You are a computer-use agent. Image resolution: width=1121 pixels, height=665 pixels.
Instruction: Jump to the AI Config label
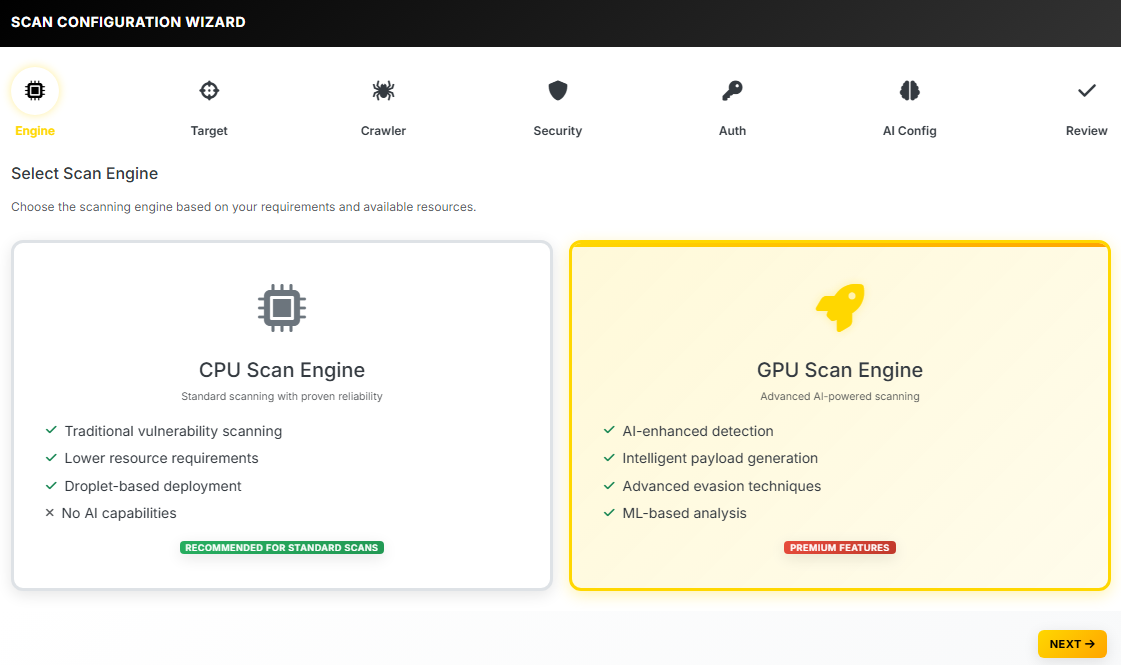(x=909, y=131)
